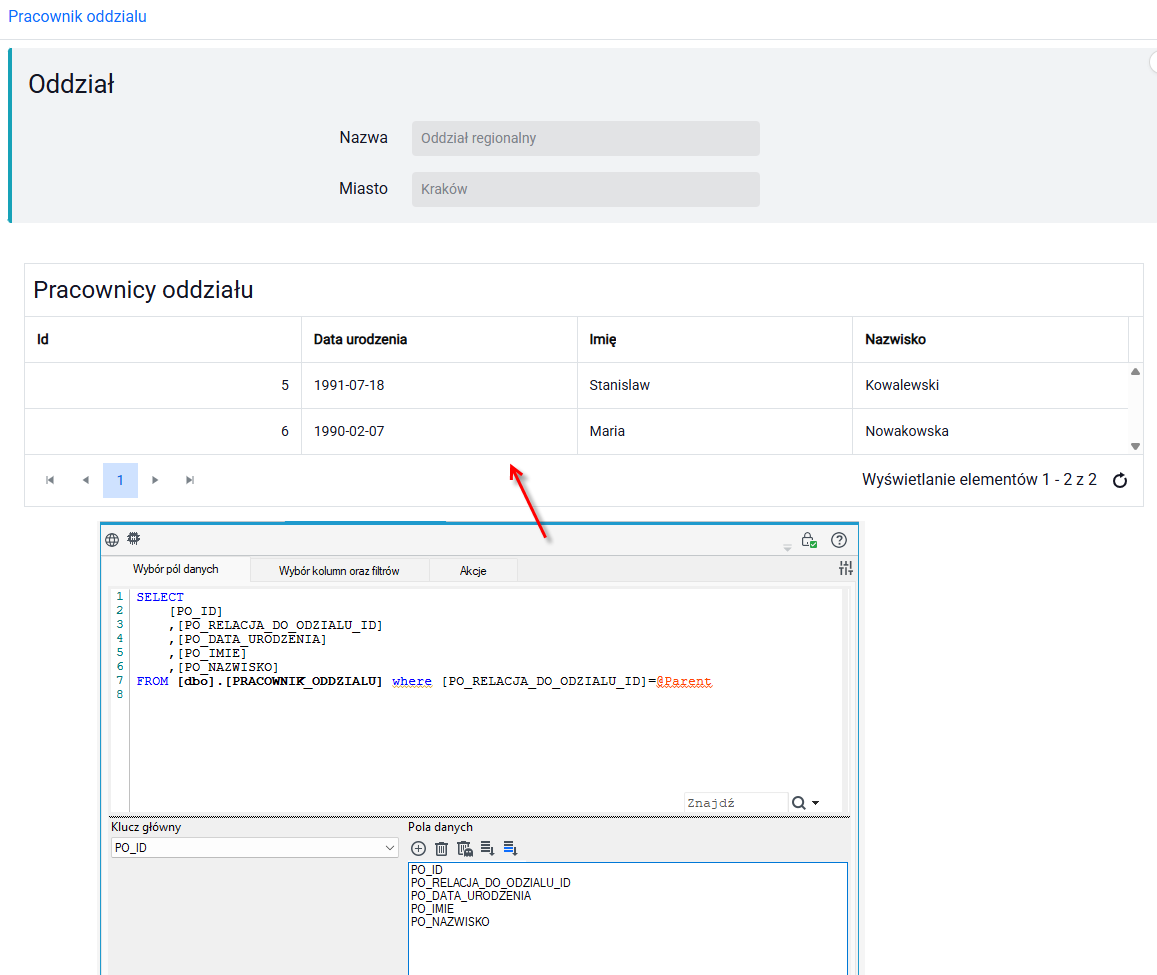Select the Maria cell in the grid
This screenshot has width=1157, height=975.
[x=714, y=431]
